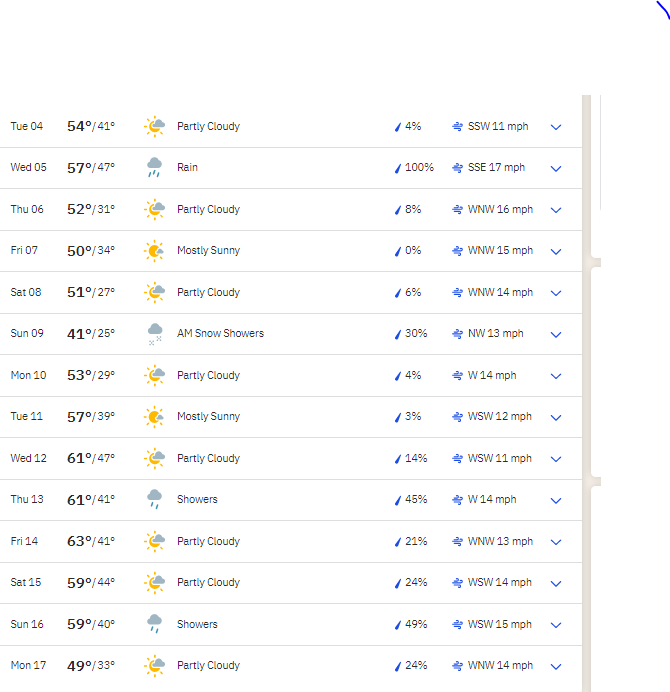Click the Sat 08 partly cloudy icon
This screenshot has height=692, width=670.
click(154, 292)
